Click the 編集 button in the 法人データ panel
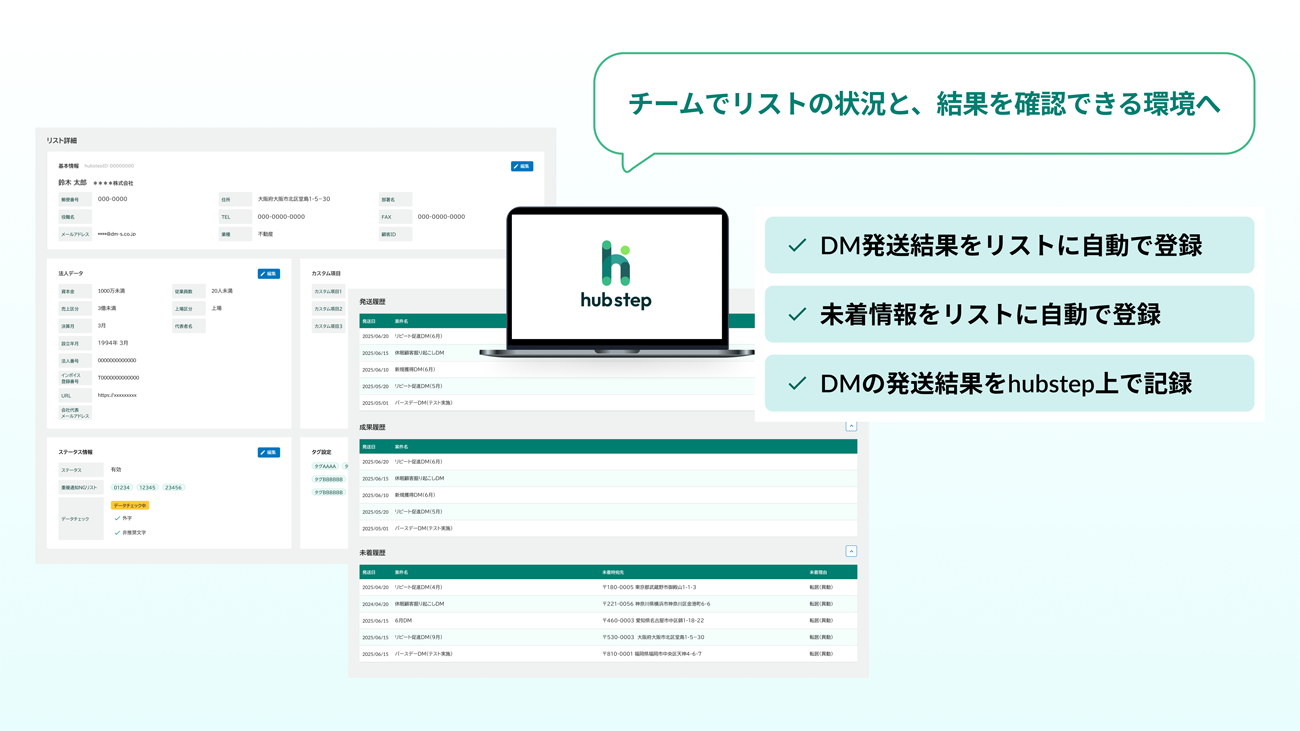The width and height of the screenshot is (1300, 731). [269, 273]
